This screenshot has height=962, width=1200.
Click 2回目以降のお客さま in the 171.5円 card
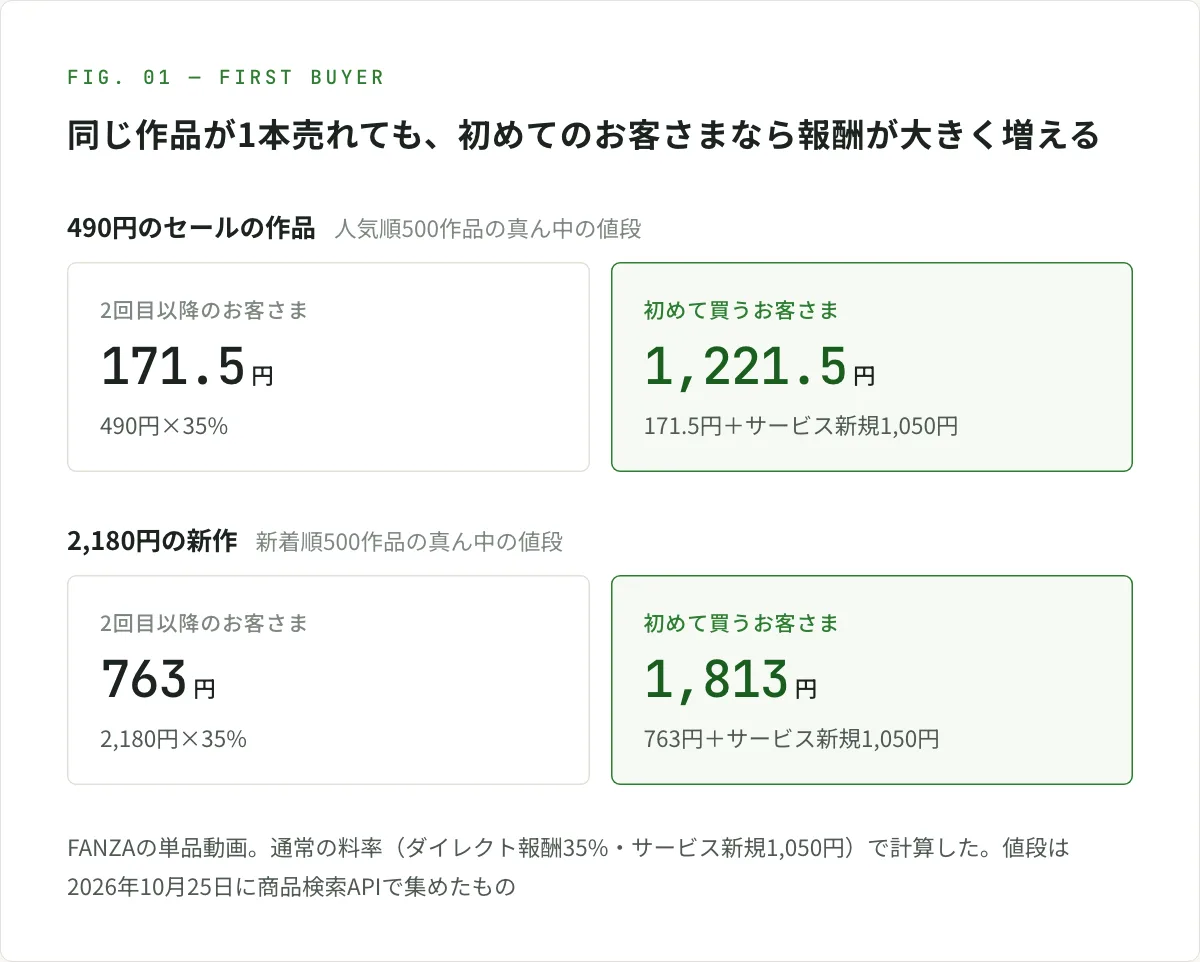(x=204, y=310)
